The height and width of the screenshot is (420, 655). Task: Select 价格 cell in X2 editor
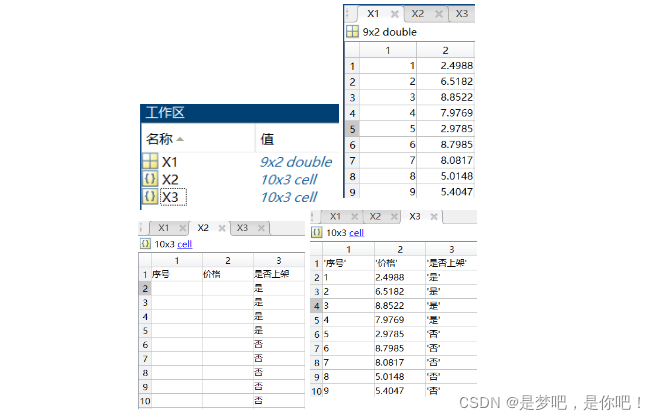coord(228,274)
